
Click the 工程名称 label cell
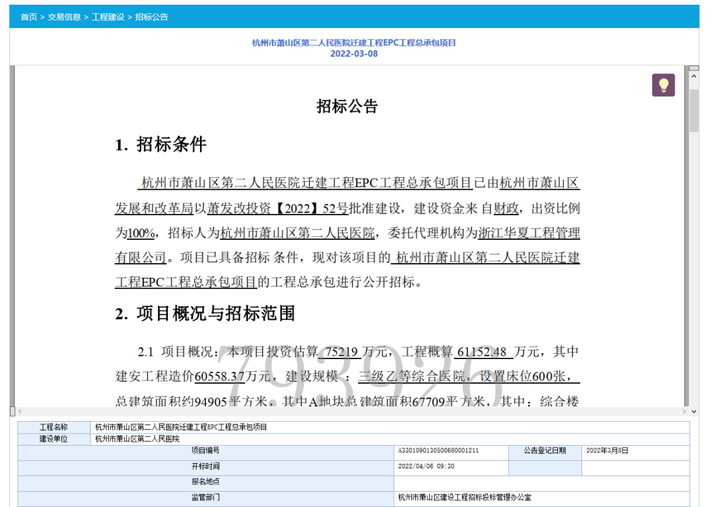tap(54, 427)
